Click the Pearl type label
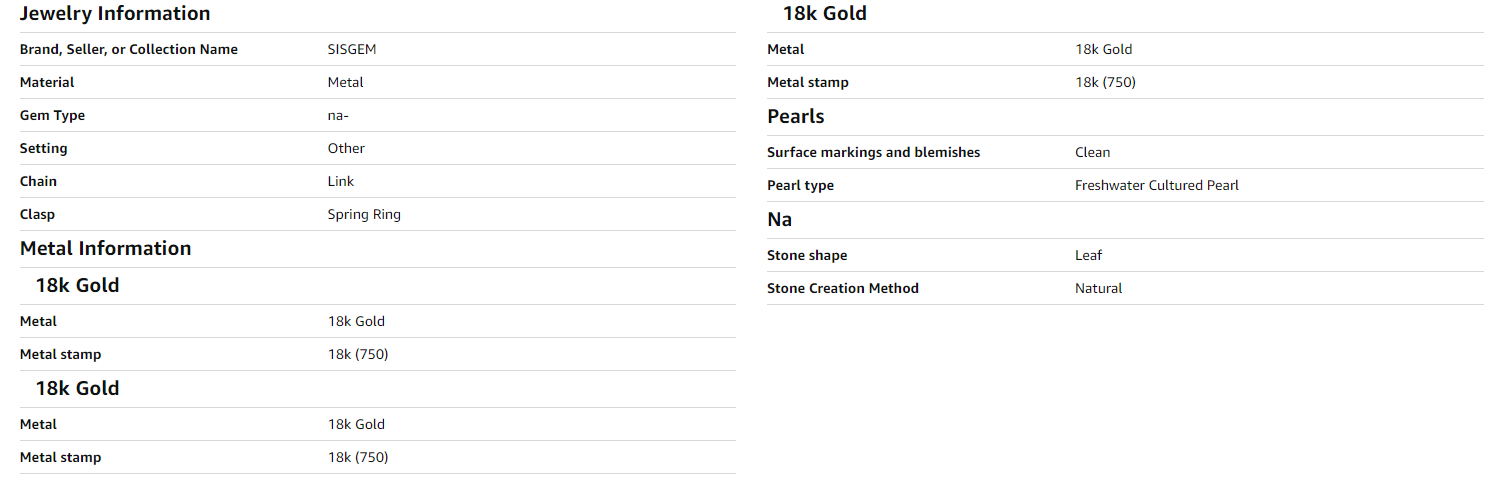 click(x=800, y=185)
